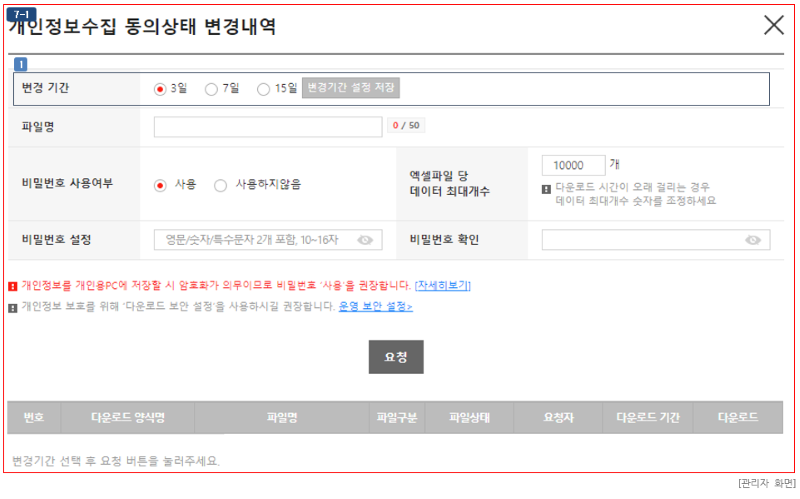
Task: Click the 파일명 column header
Action: tap(282, 418)
